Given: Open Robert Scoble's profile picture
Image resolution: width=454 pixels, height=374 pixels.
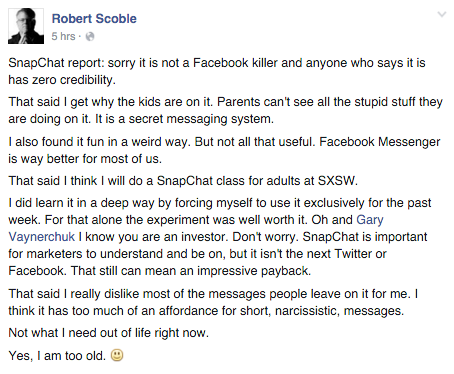Looking at the screenshot, I should tap(26, 26).
